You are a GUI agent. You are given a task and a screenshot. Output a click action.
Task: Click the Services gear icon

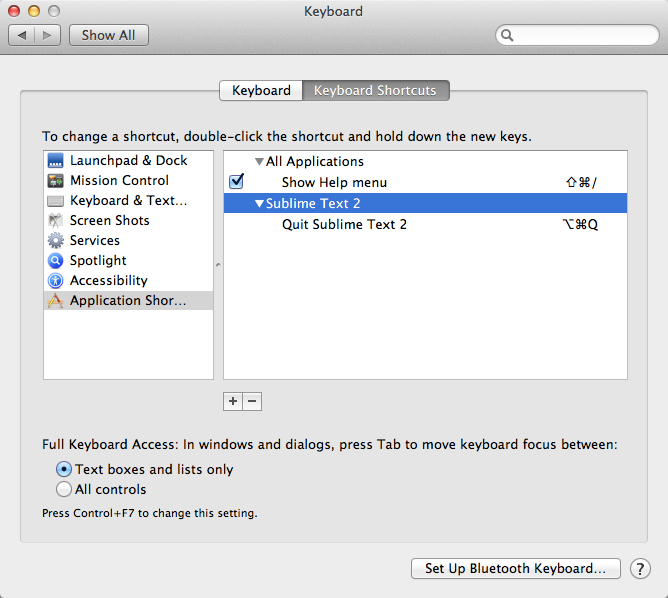(55, 241)
